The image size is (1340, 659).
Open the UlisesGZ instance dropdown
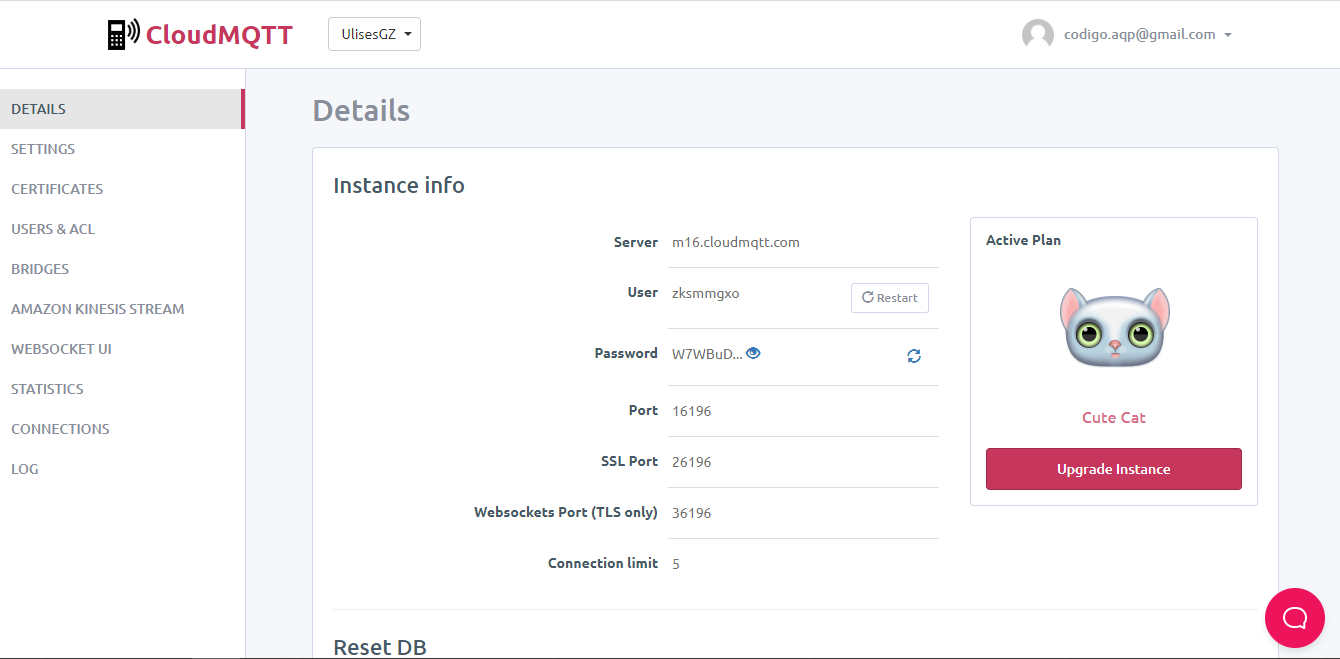pos(374,34)
